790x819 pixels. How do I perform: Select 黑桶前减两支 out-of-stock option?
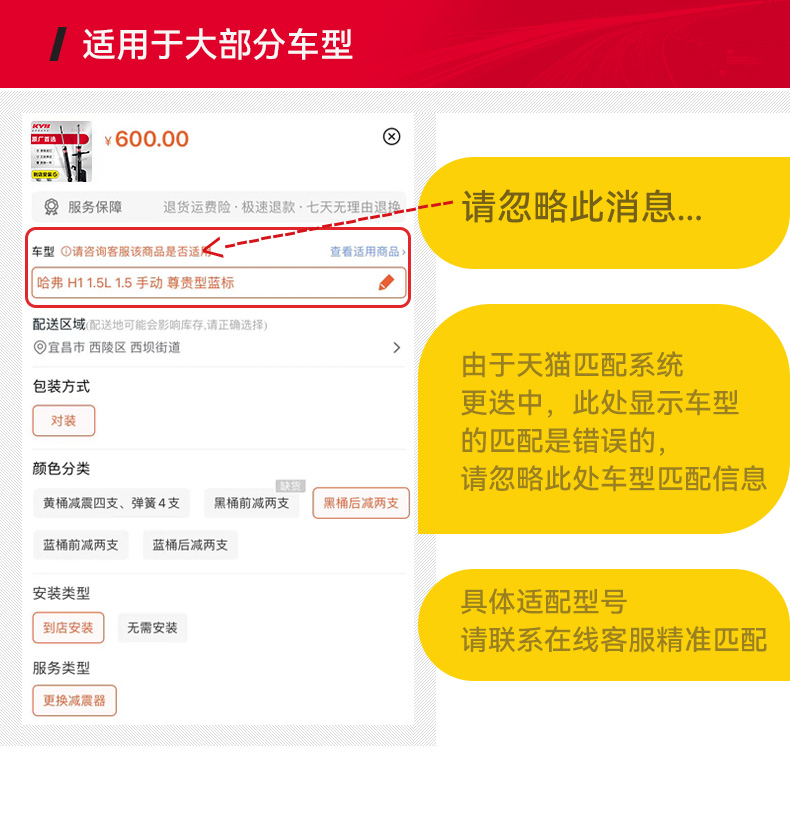point(251,503)
